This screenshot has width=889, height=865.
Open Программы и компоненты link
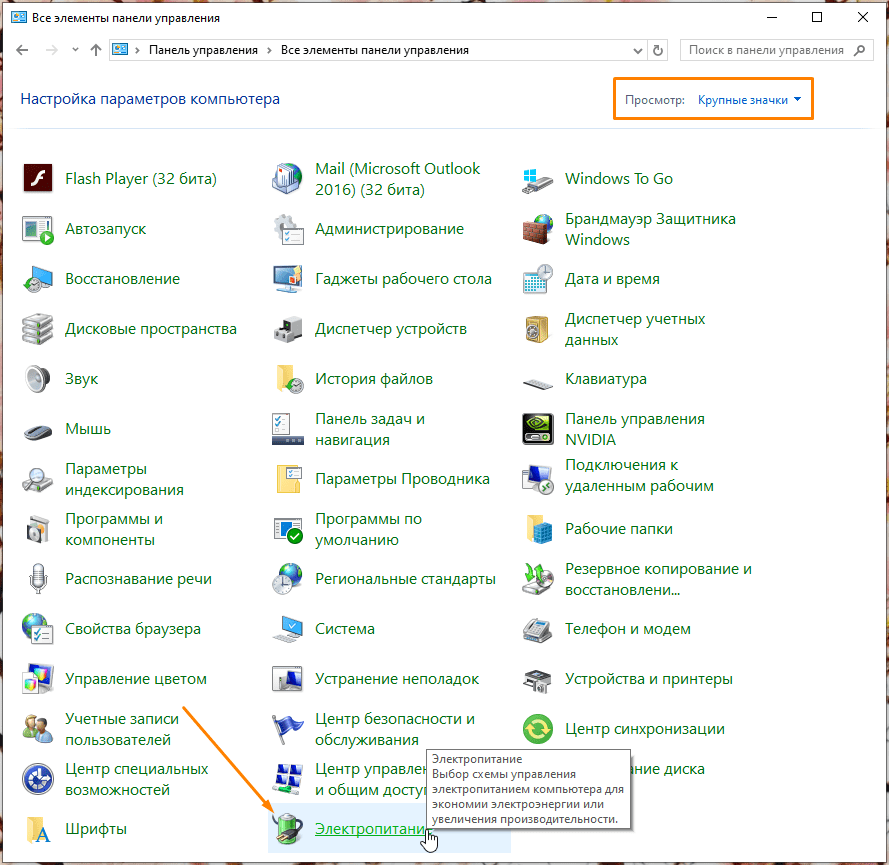click(x=113, y=529)
